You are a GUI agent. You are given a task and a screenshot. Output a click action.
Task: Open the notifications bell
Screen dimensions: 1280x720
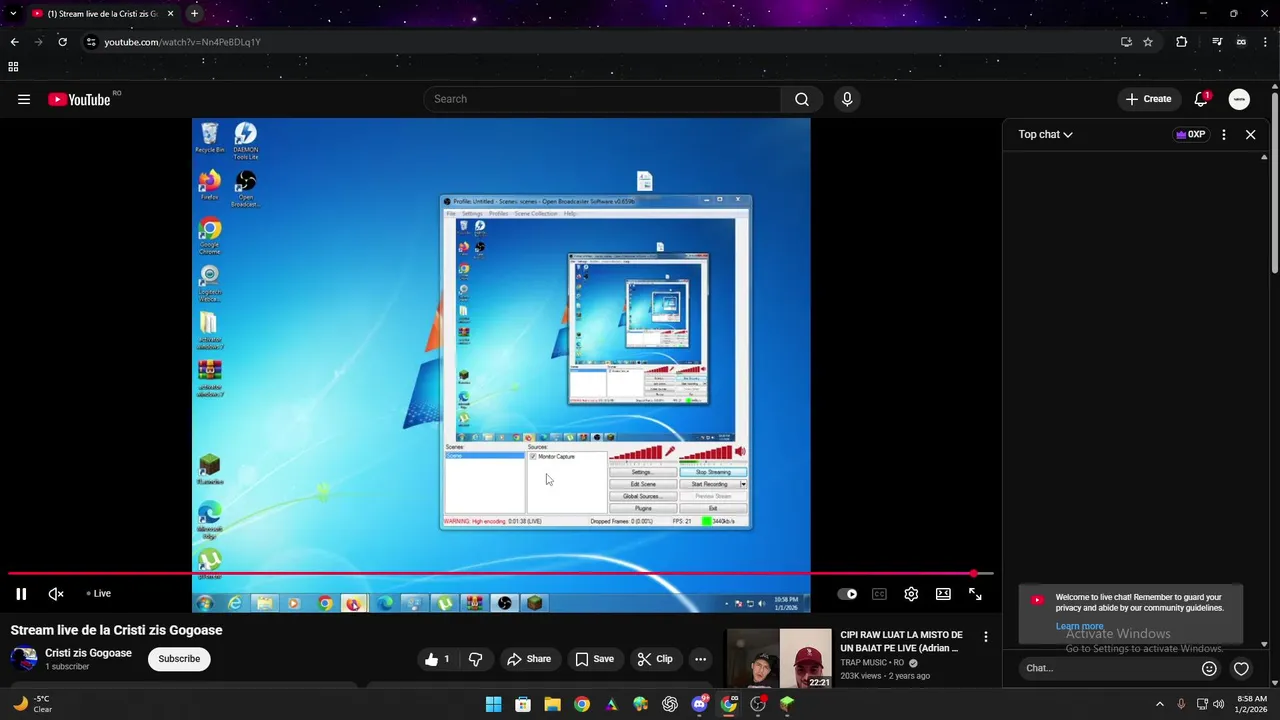[x=1201, y=99]
